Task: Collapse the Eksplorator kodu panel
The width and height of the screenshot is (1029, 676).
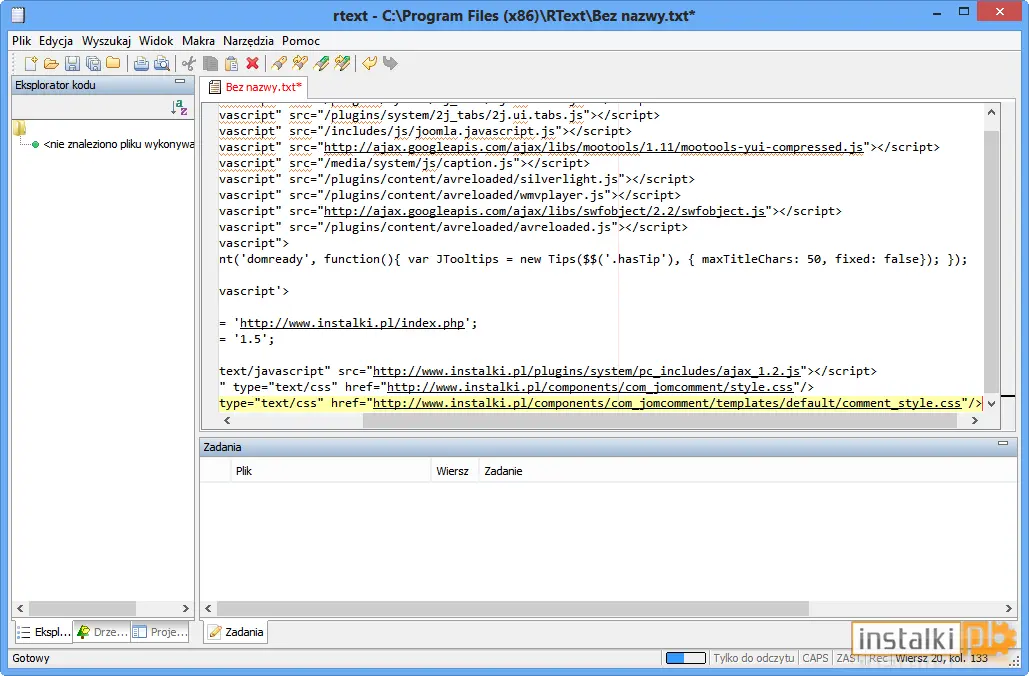Action: pyautogui.click(x=180, y=81)
